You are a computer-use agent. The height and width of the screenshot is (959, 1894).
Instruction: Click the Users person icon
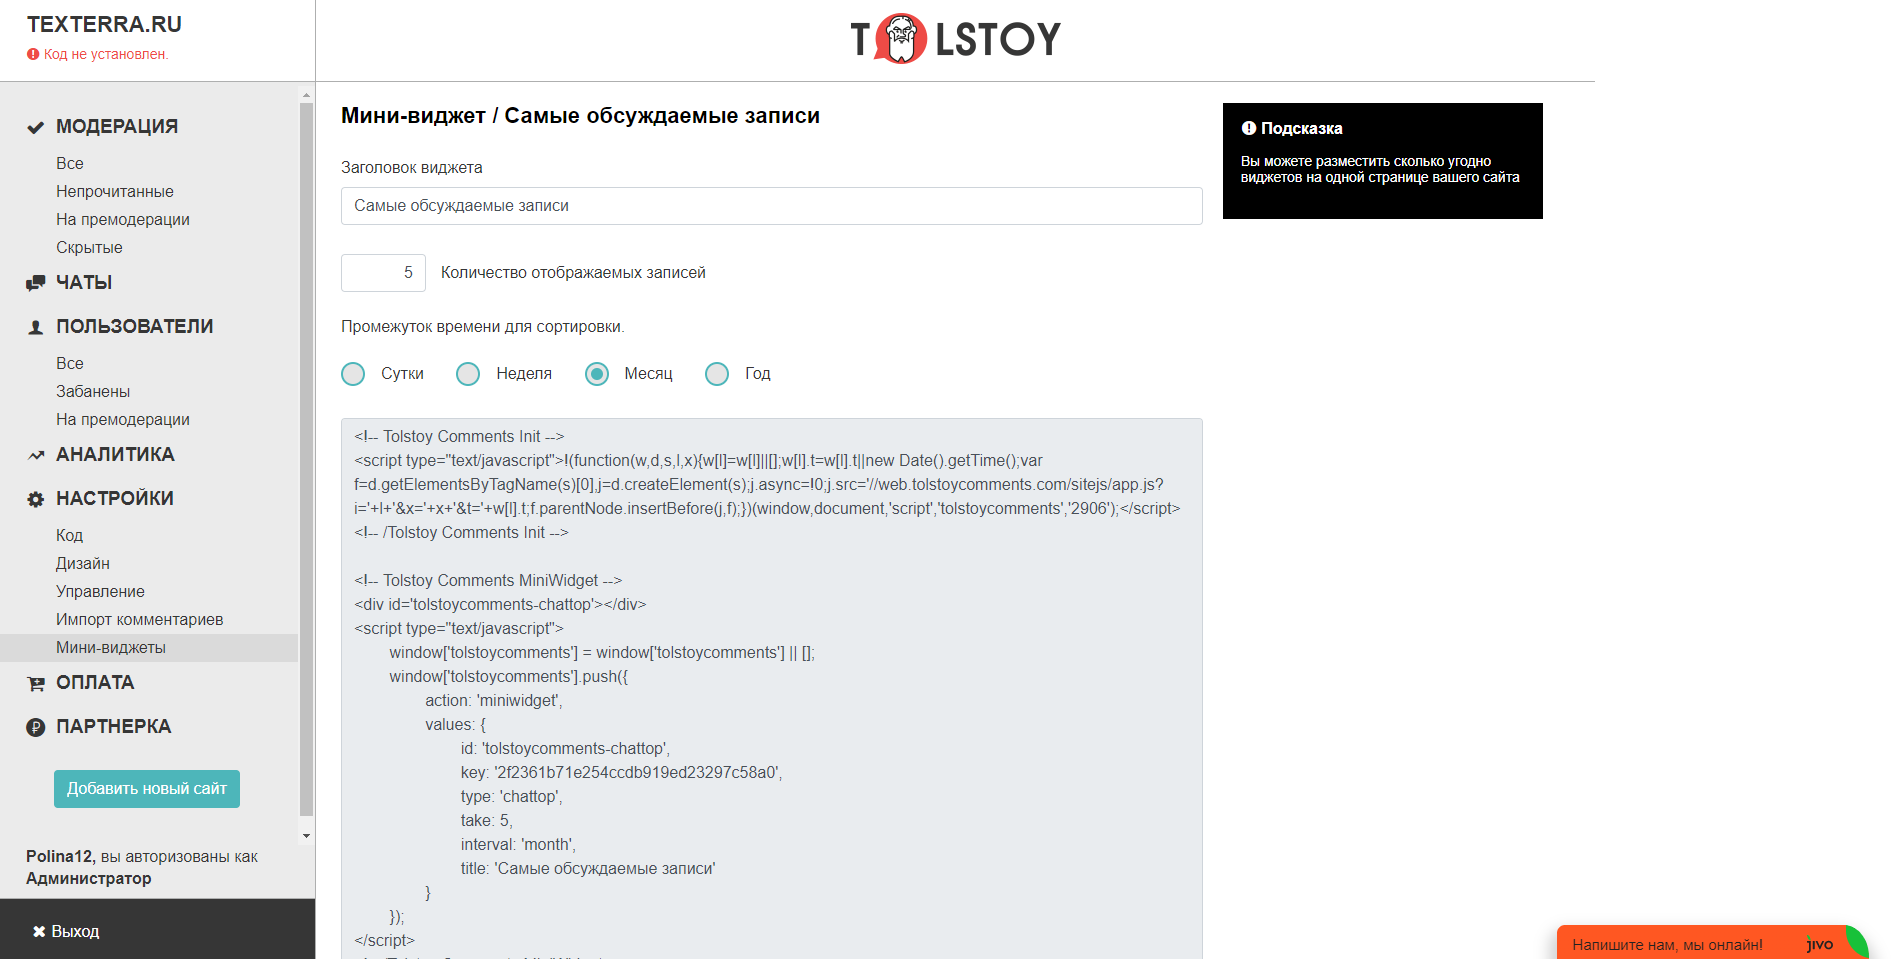pyautogui.click(x=35, y=327)
